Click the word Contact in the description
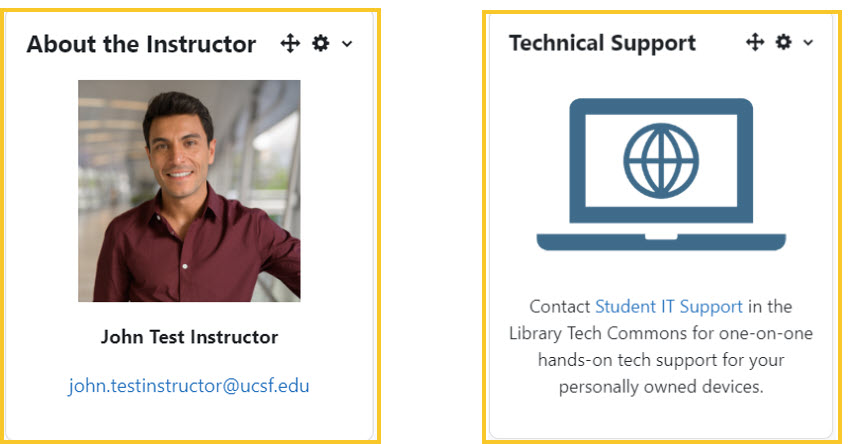The height and width of the screenshot is (444, 851). [x=560, y=307]
